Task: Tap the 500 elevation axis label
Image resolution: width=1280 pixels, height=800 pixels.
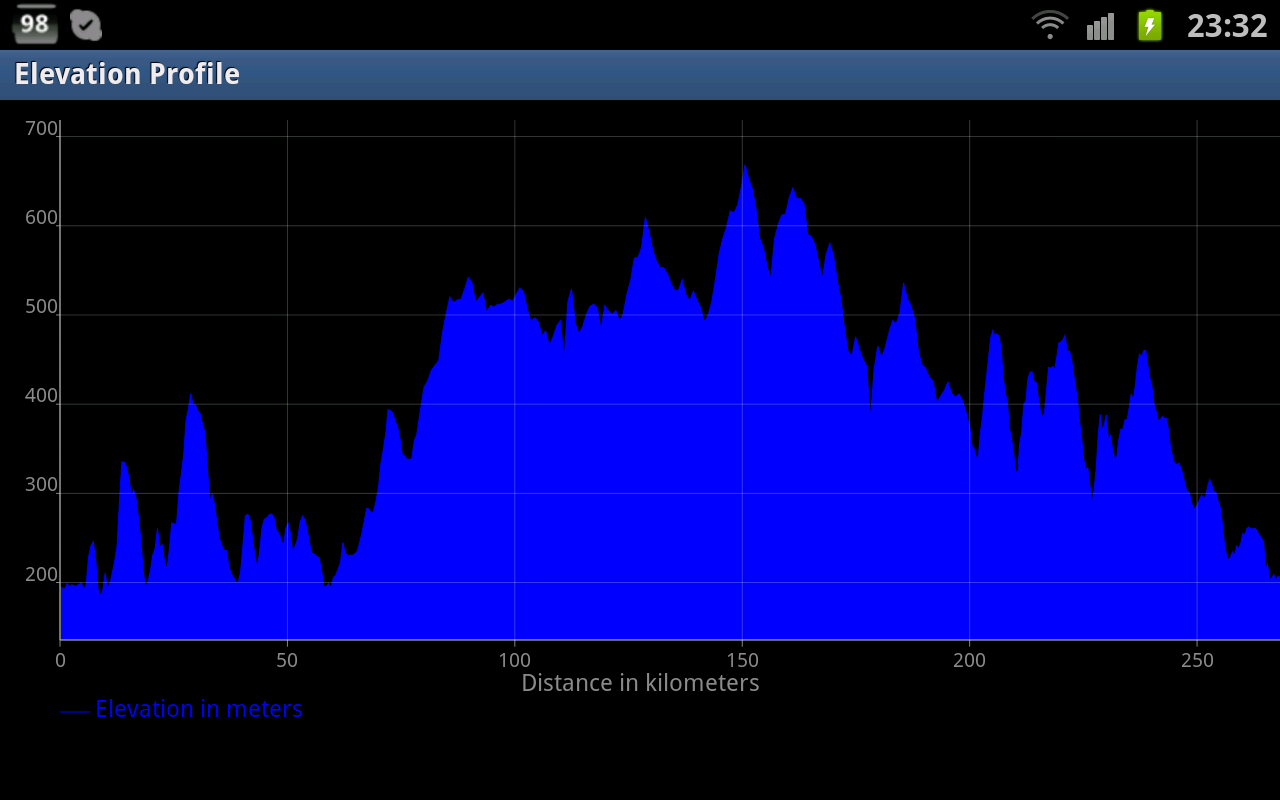Action: click(41, 307)
